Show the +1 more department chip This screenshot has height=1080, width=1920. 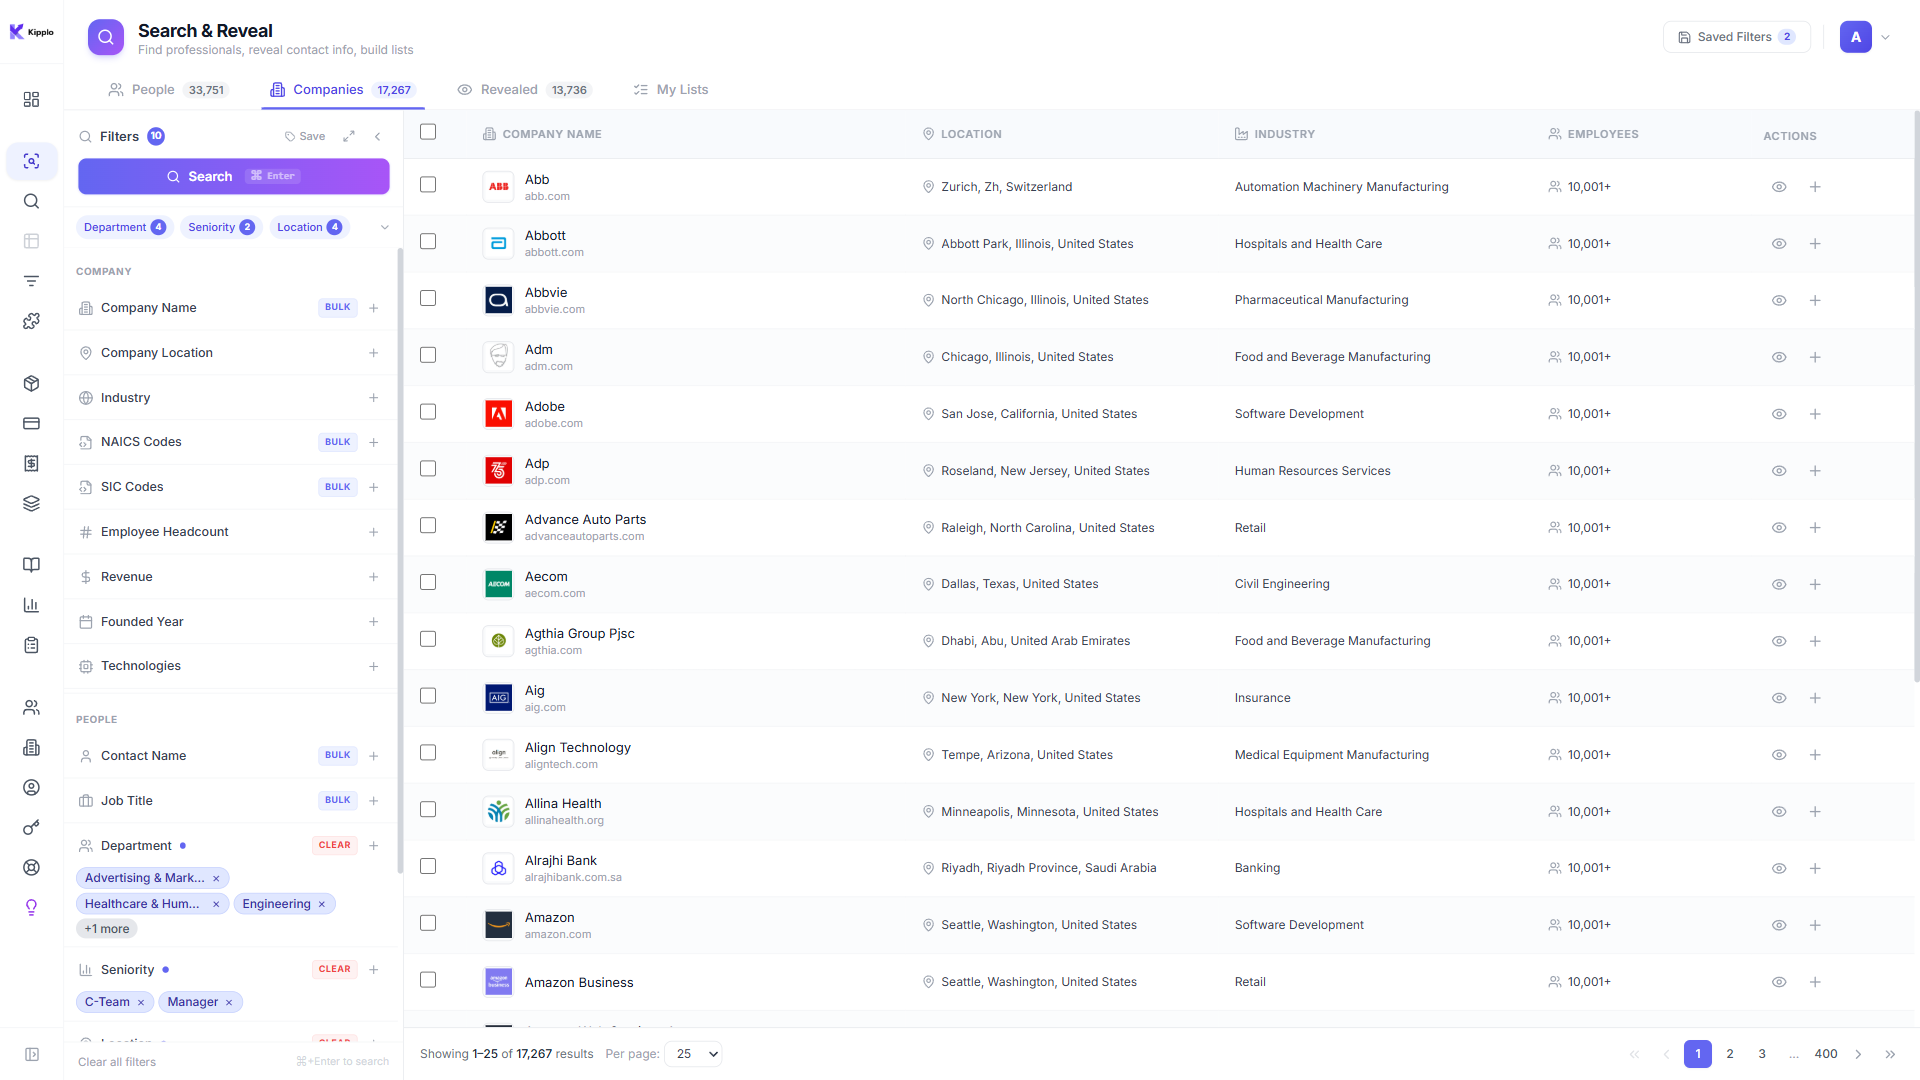pos(107,929)
